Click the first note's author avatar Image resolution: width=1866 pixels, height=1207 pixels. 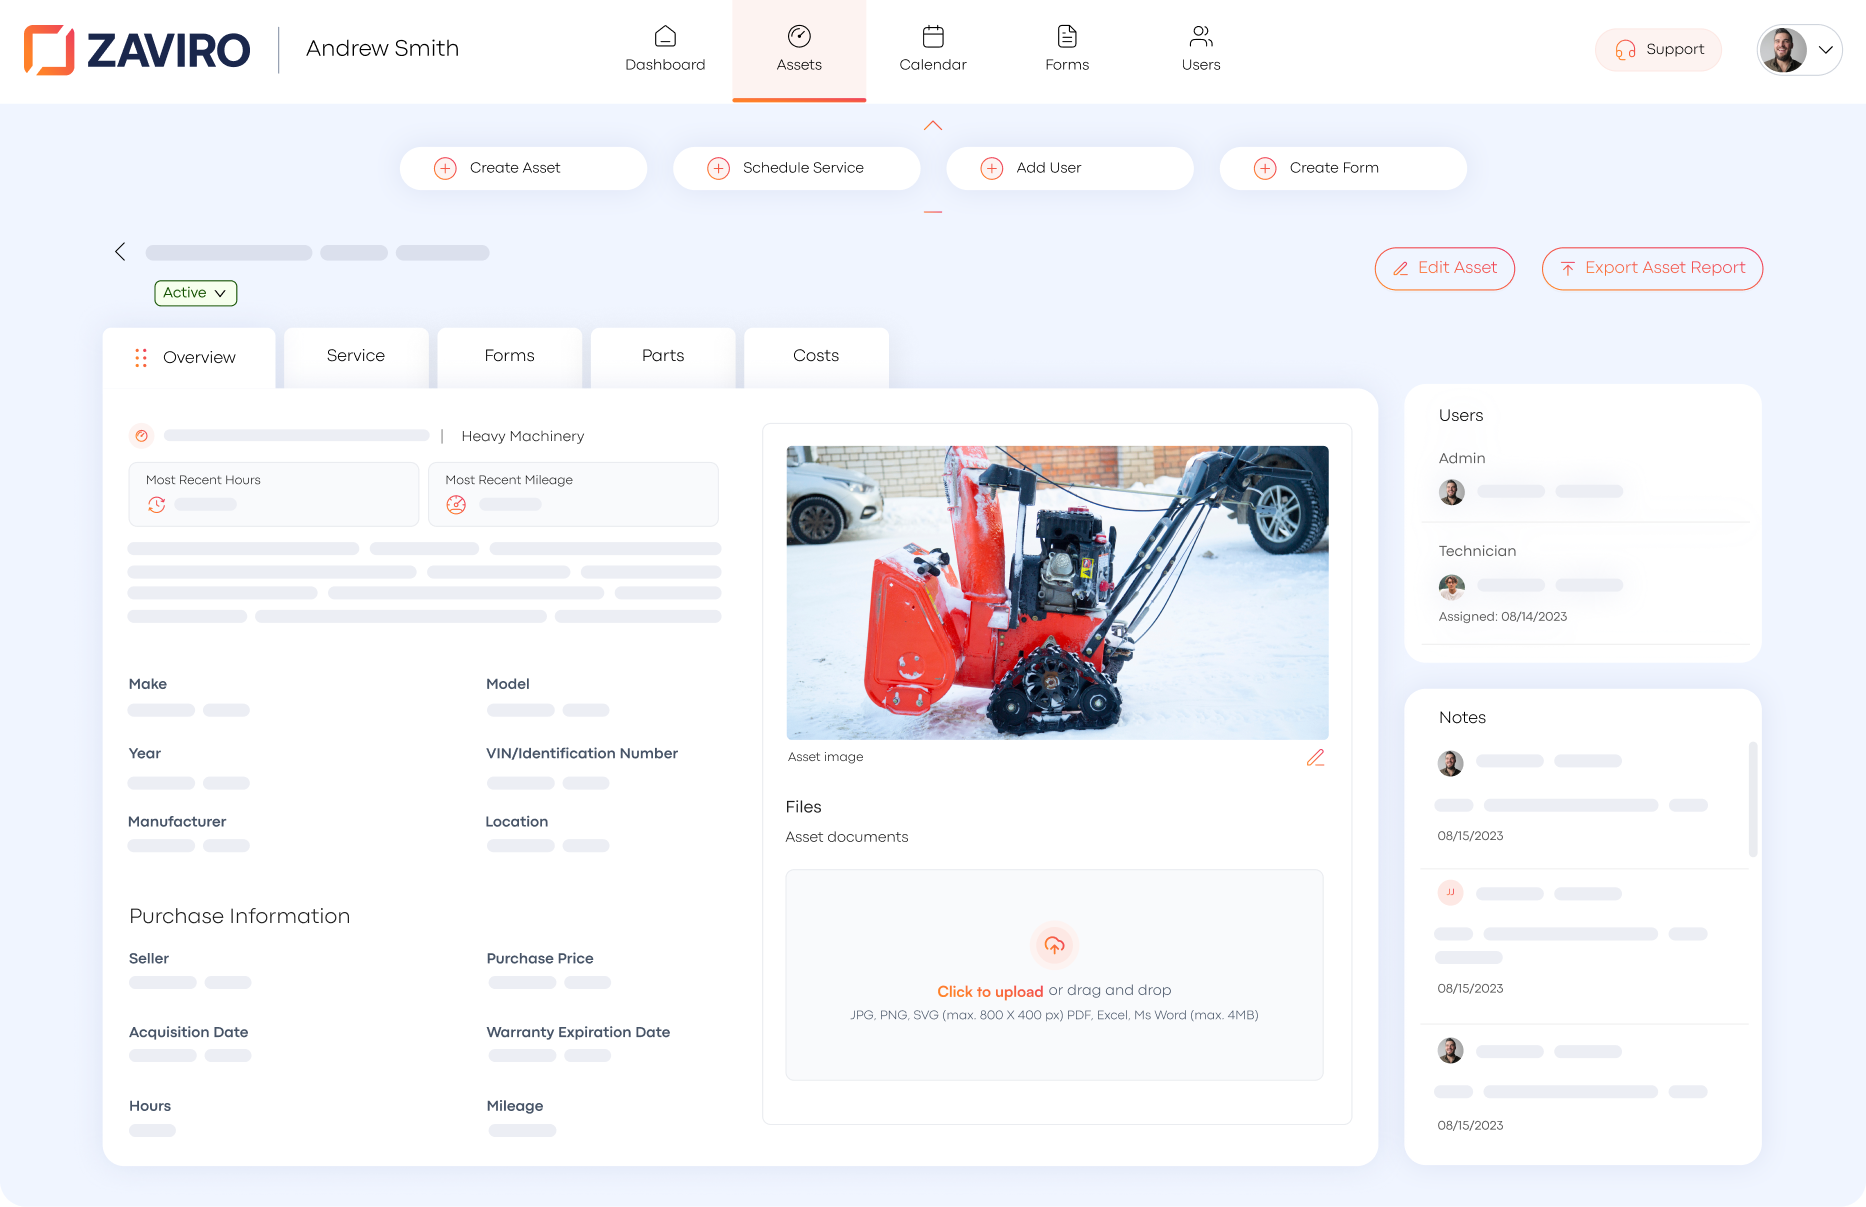(1450, 763)
